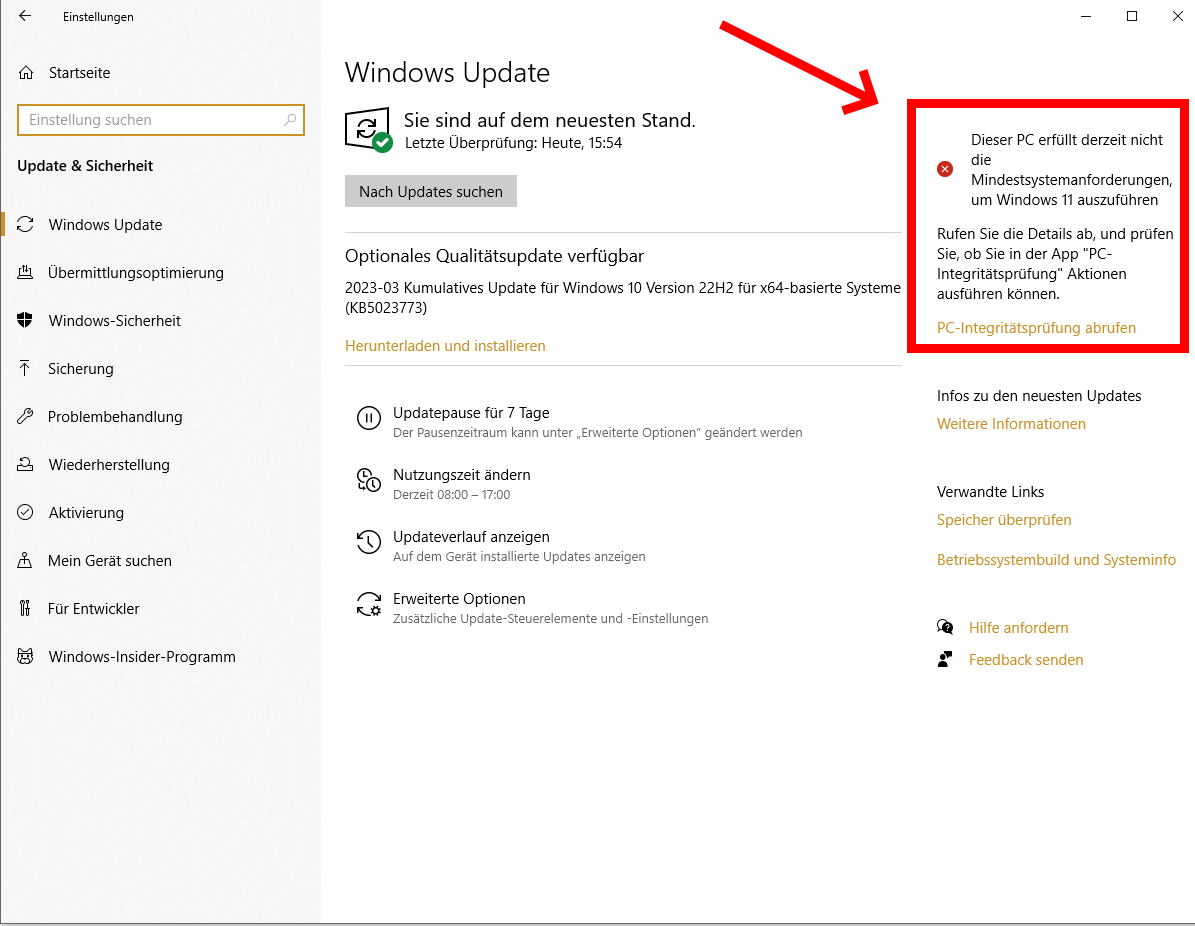
Task: Click the Für Entwickler sidebar icon
Action: pos(27,608)
